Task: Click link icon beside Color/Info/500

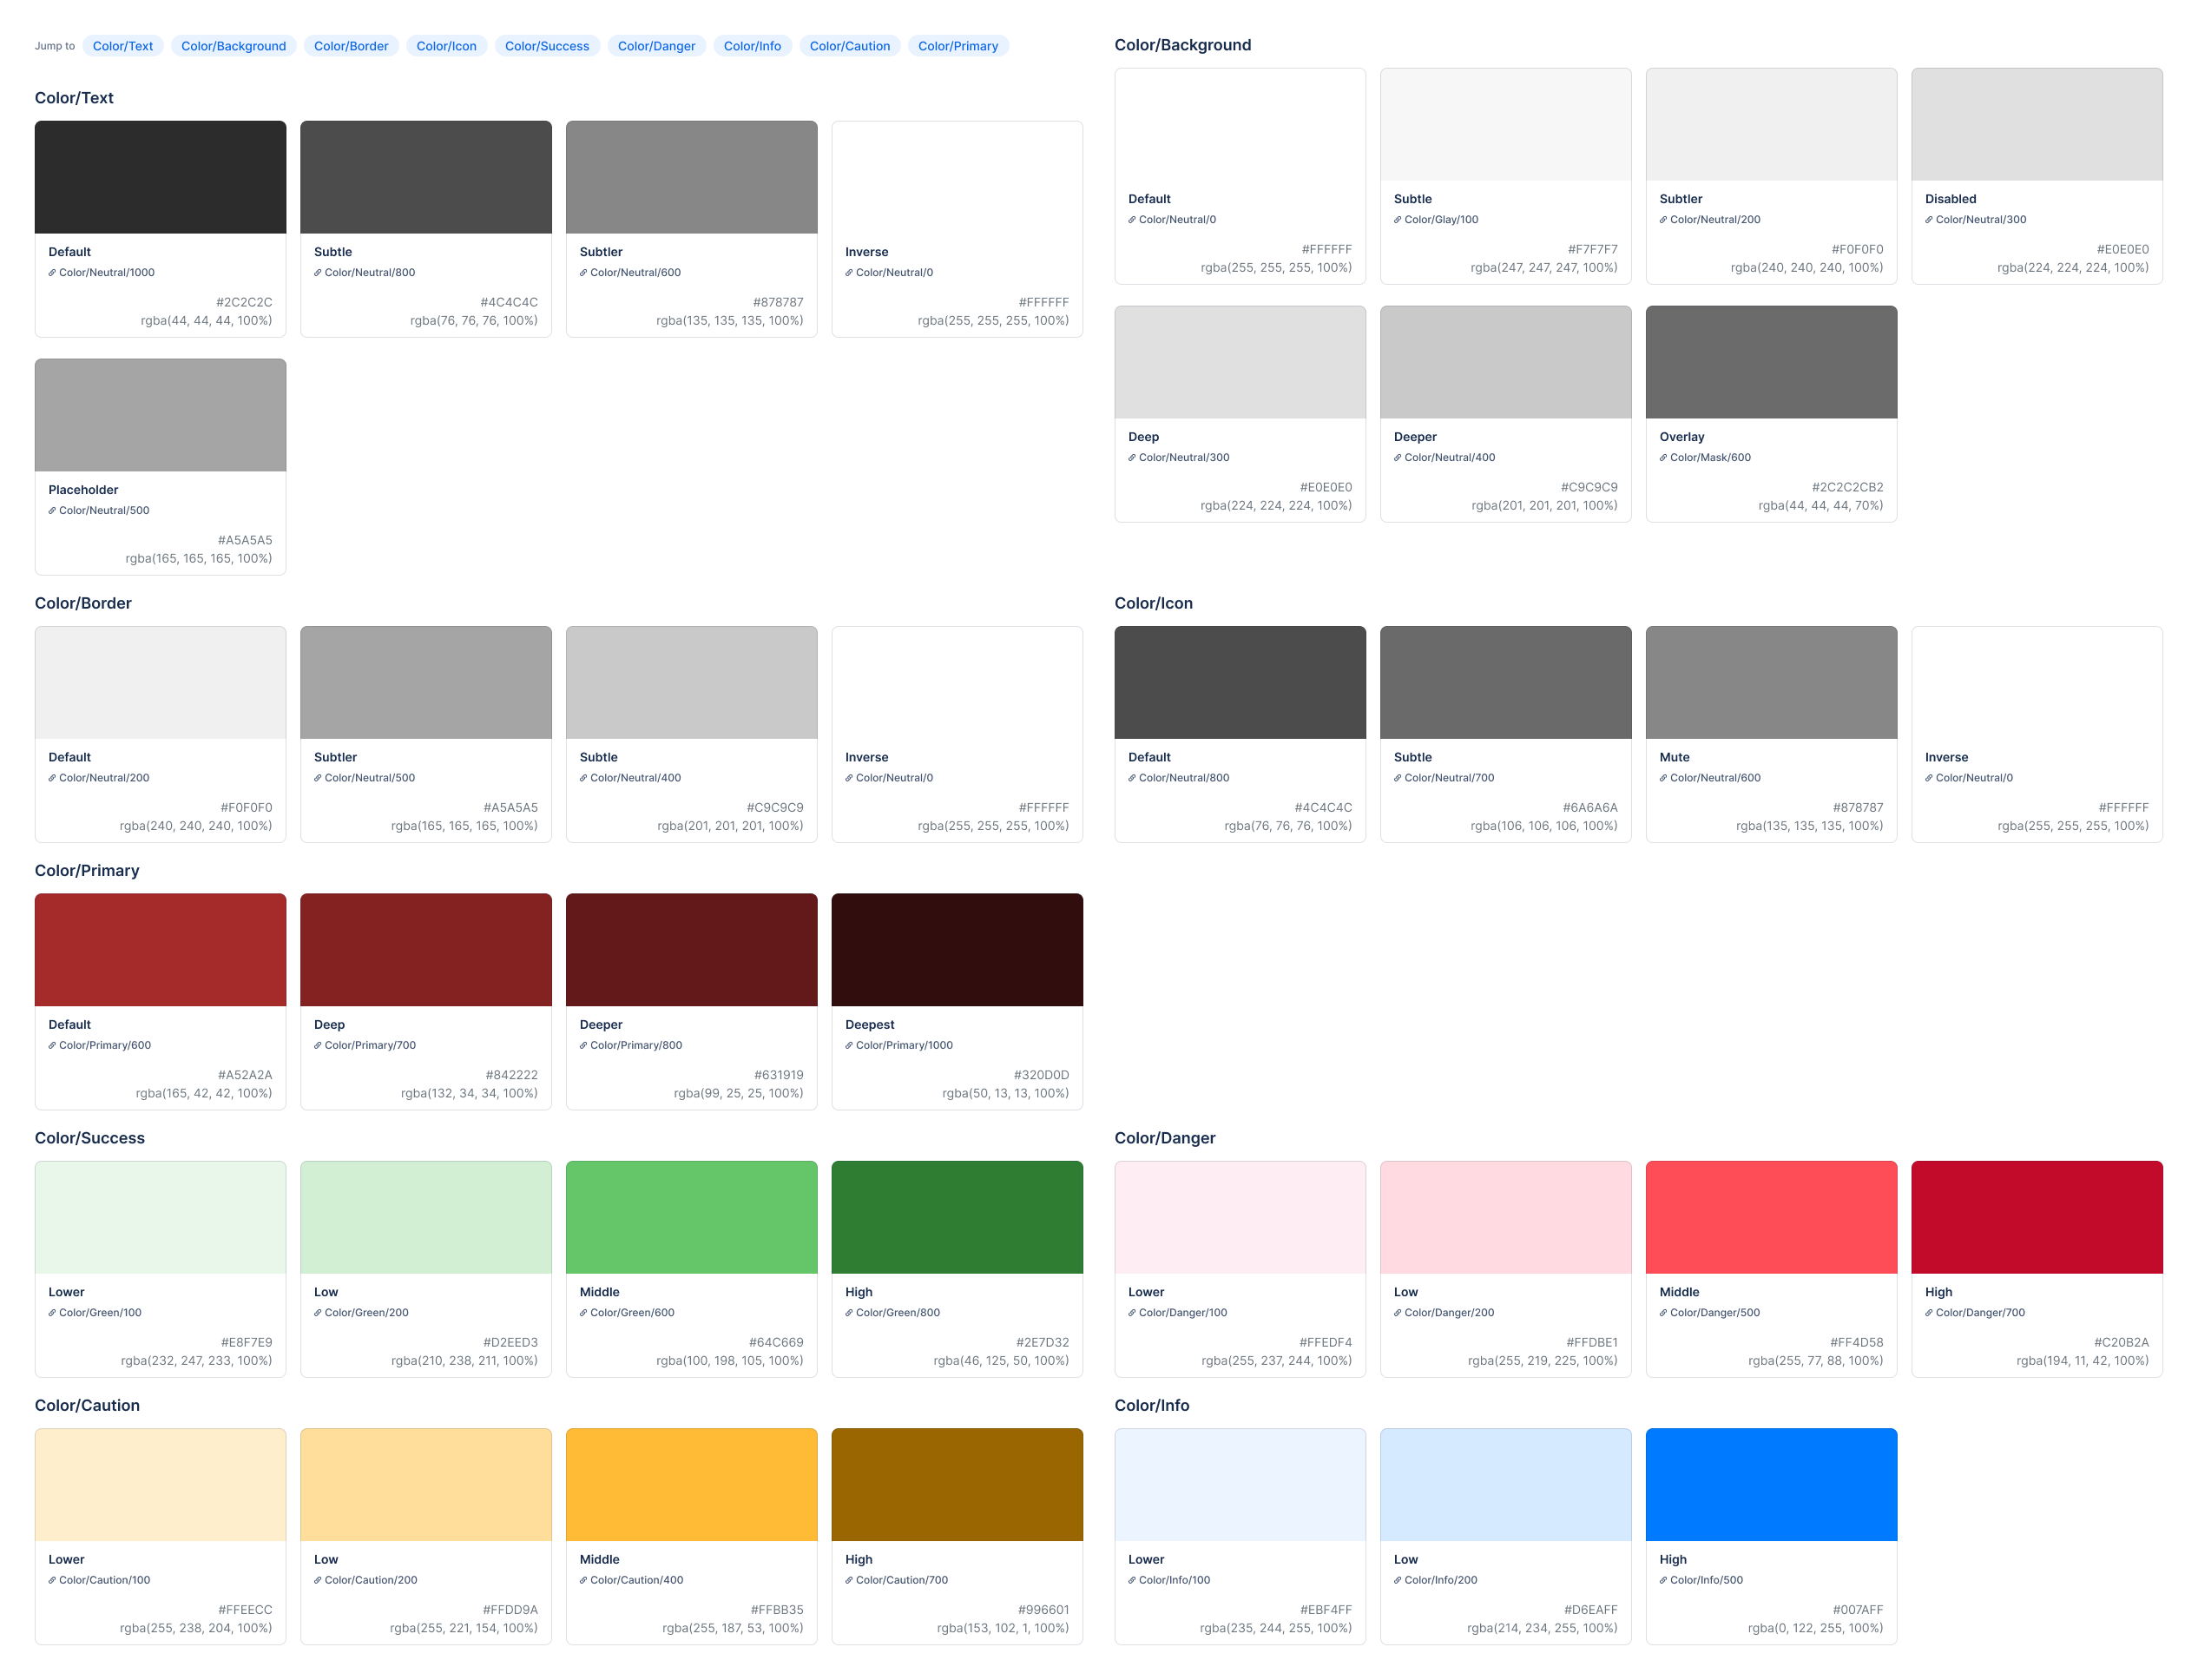Action: (1663, 1581)
